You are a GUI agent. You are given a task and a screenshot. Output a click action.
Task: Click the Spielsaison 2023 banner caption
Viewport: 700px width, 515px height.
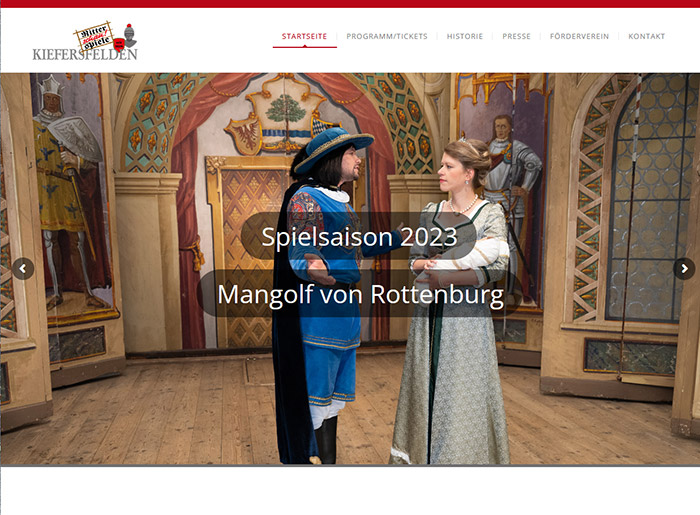[x=359, y=237]
